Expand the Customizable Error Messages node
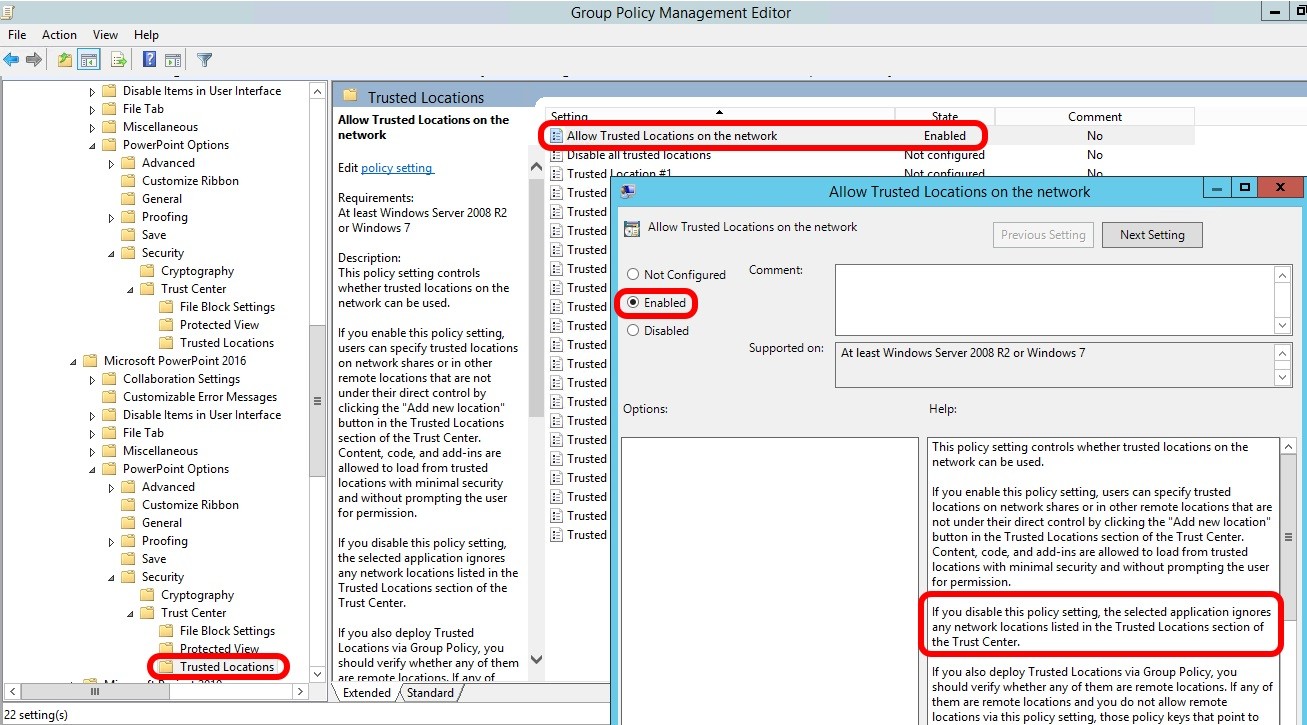Screen dimensions: 1307x725 pos(93,398)
